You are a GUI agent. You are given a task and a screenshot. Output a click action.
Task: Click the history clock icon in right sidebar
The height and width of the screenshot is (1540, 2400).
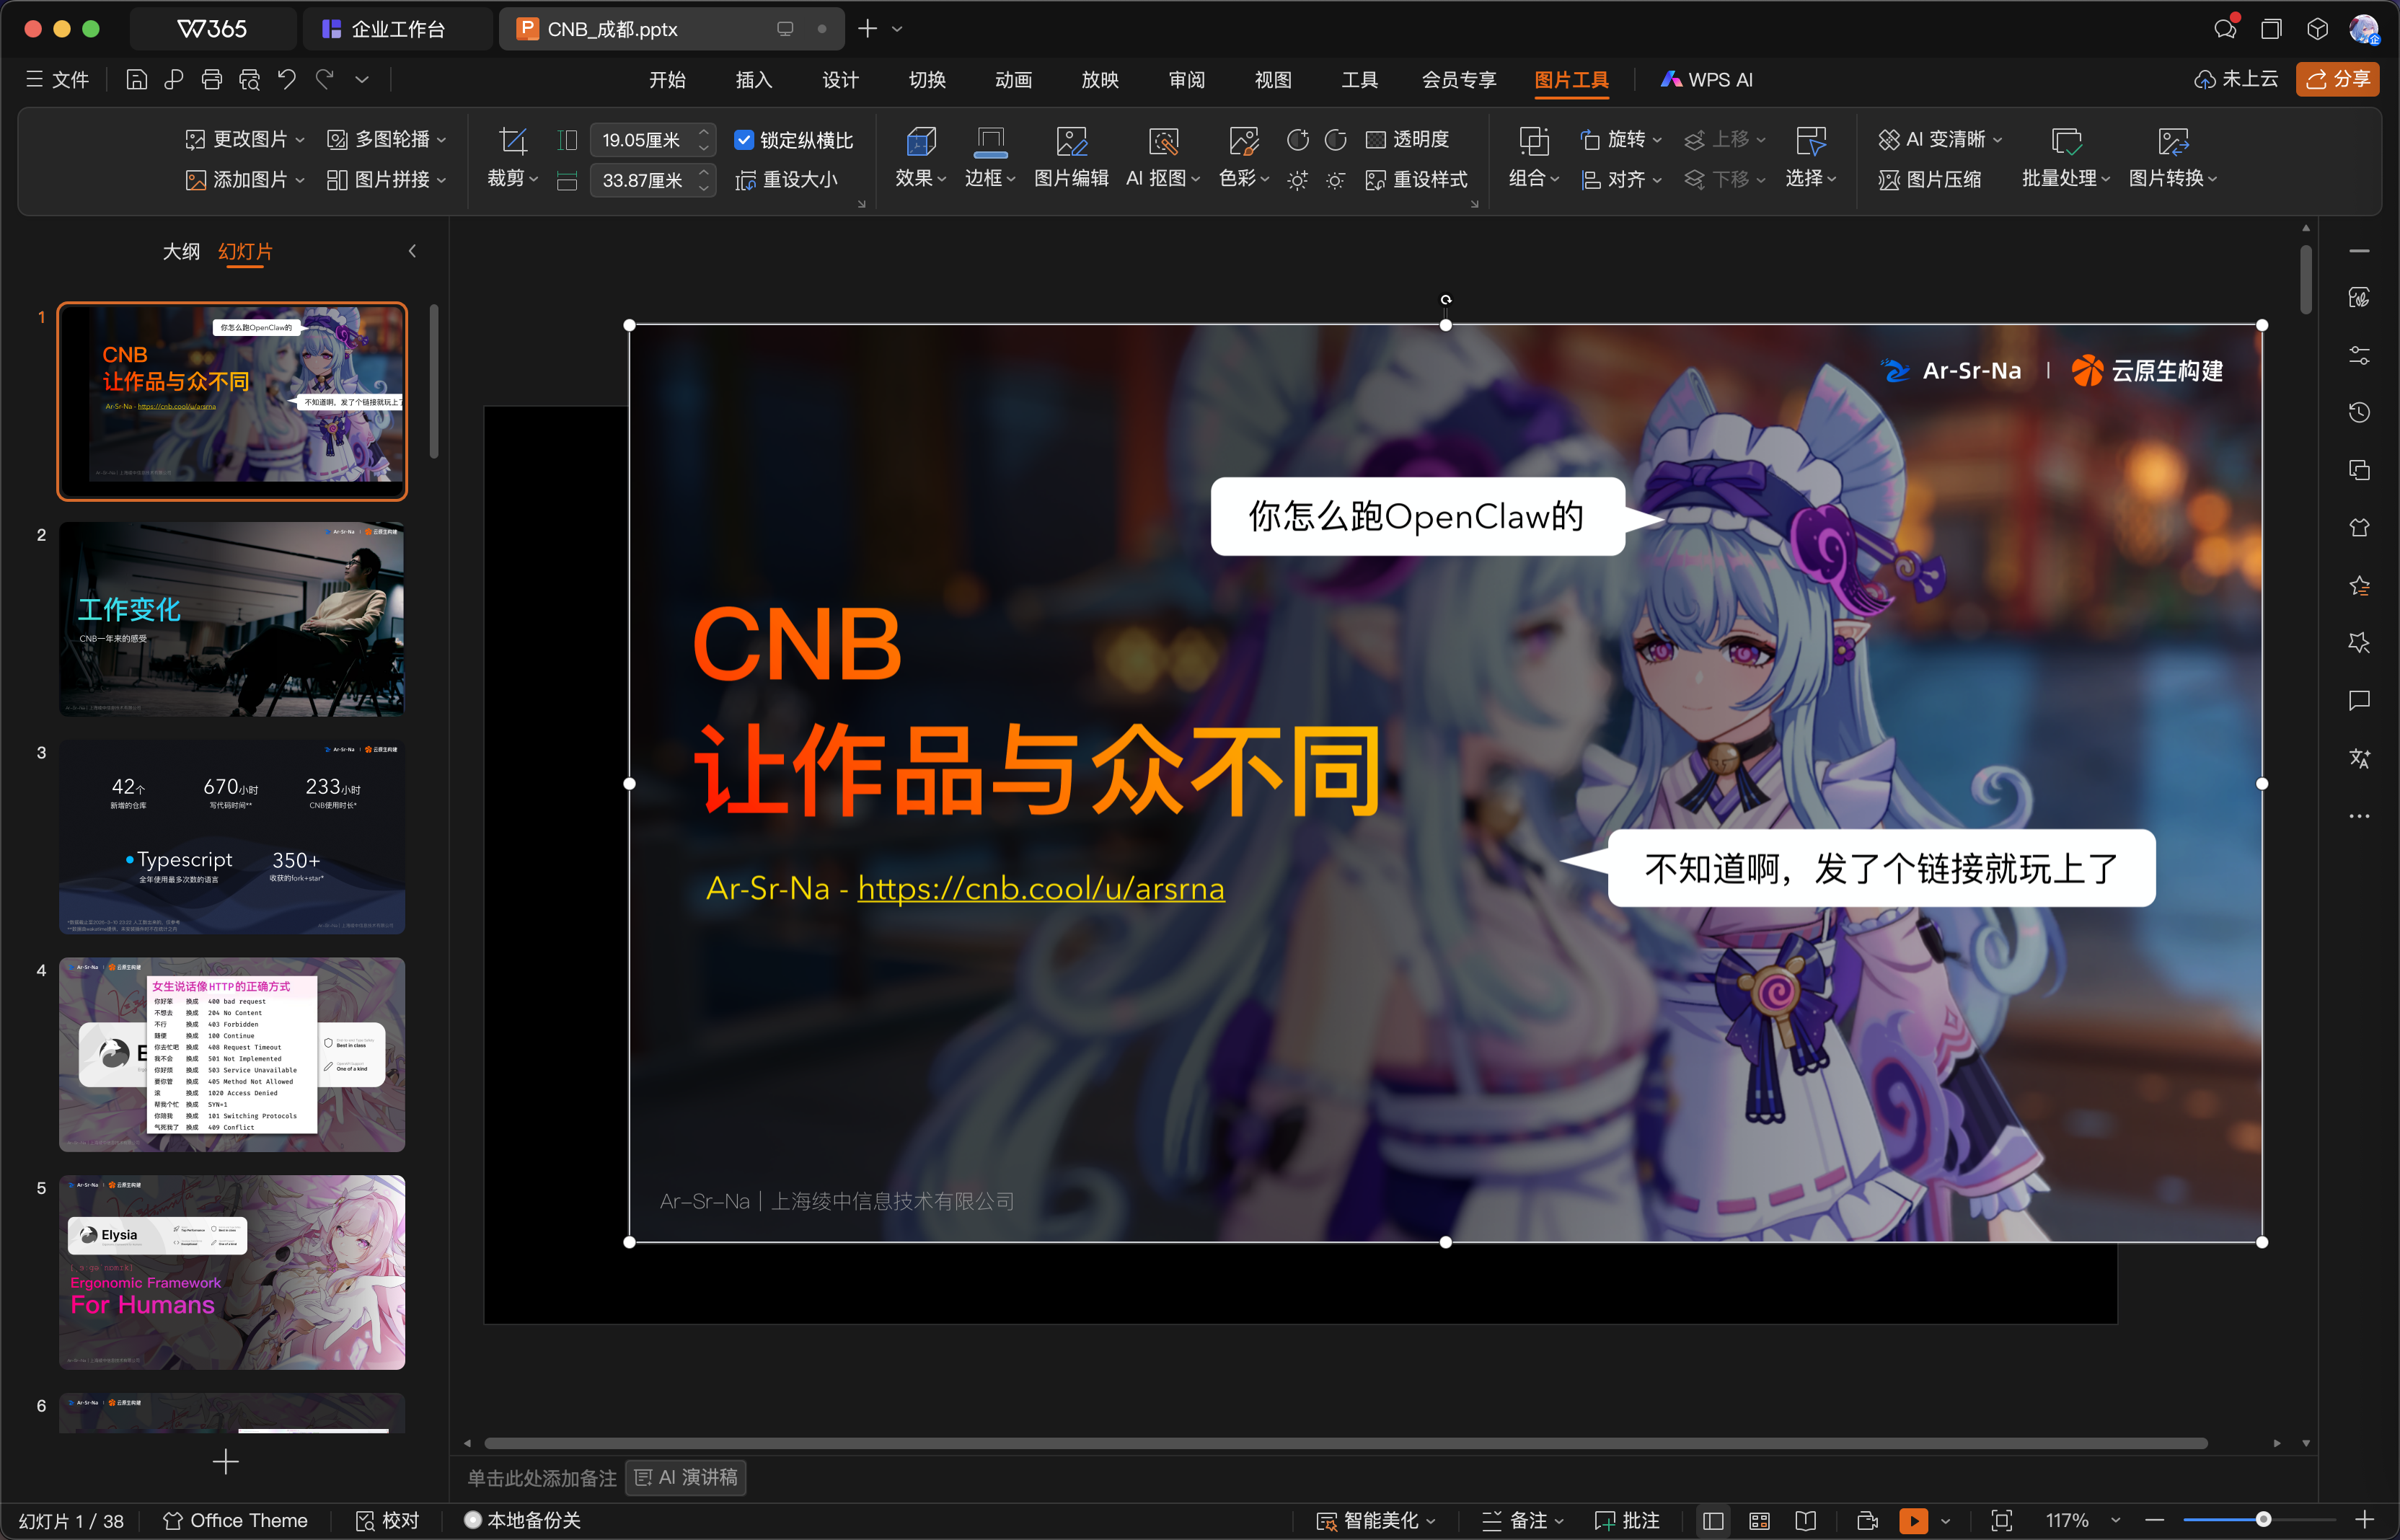point(2359,412)
